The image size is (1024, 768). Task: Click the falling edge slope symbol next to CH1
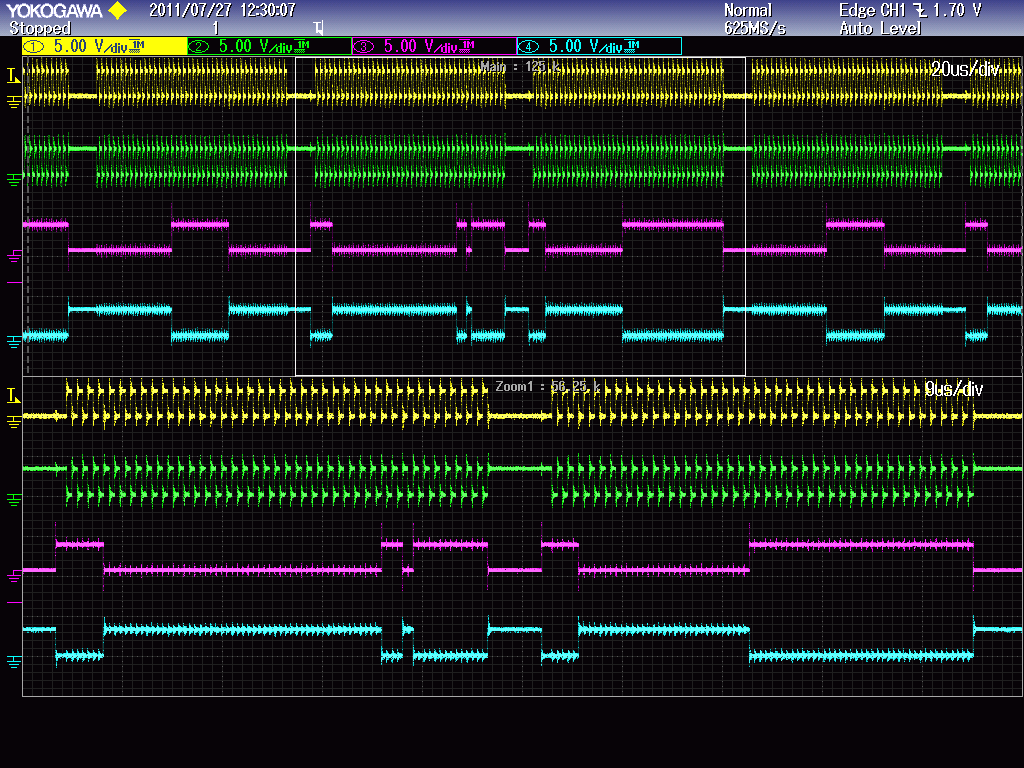pyautogui.click(x=920, y=10)
